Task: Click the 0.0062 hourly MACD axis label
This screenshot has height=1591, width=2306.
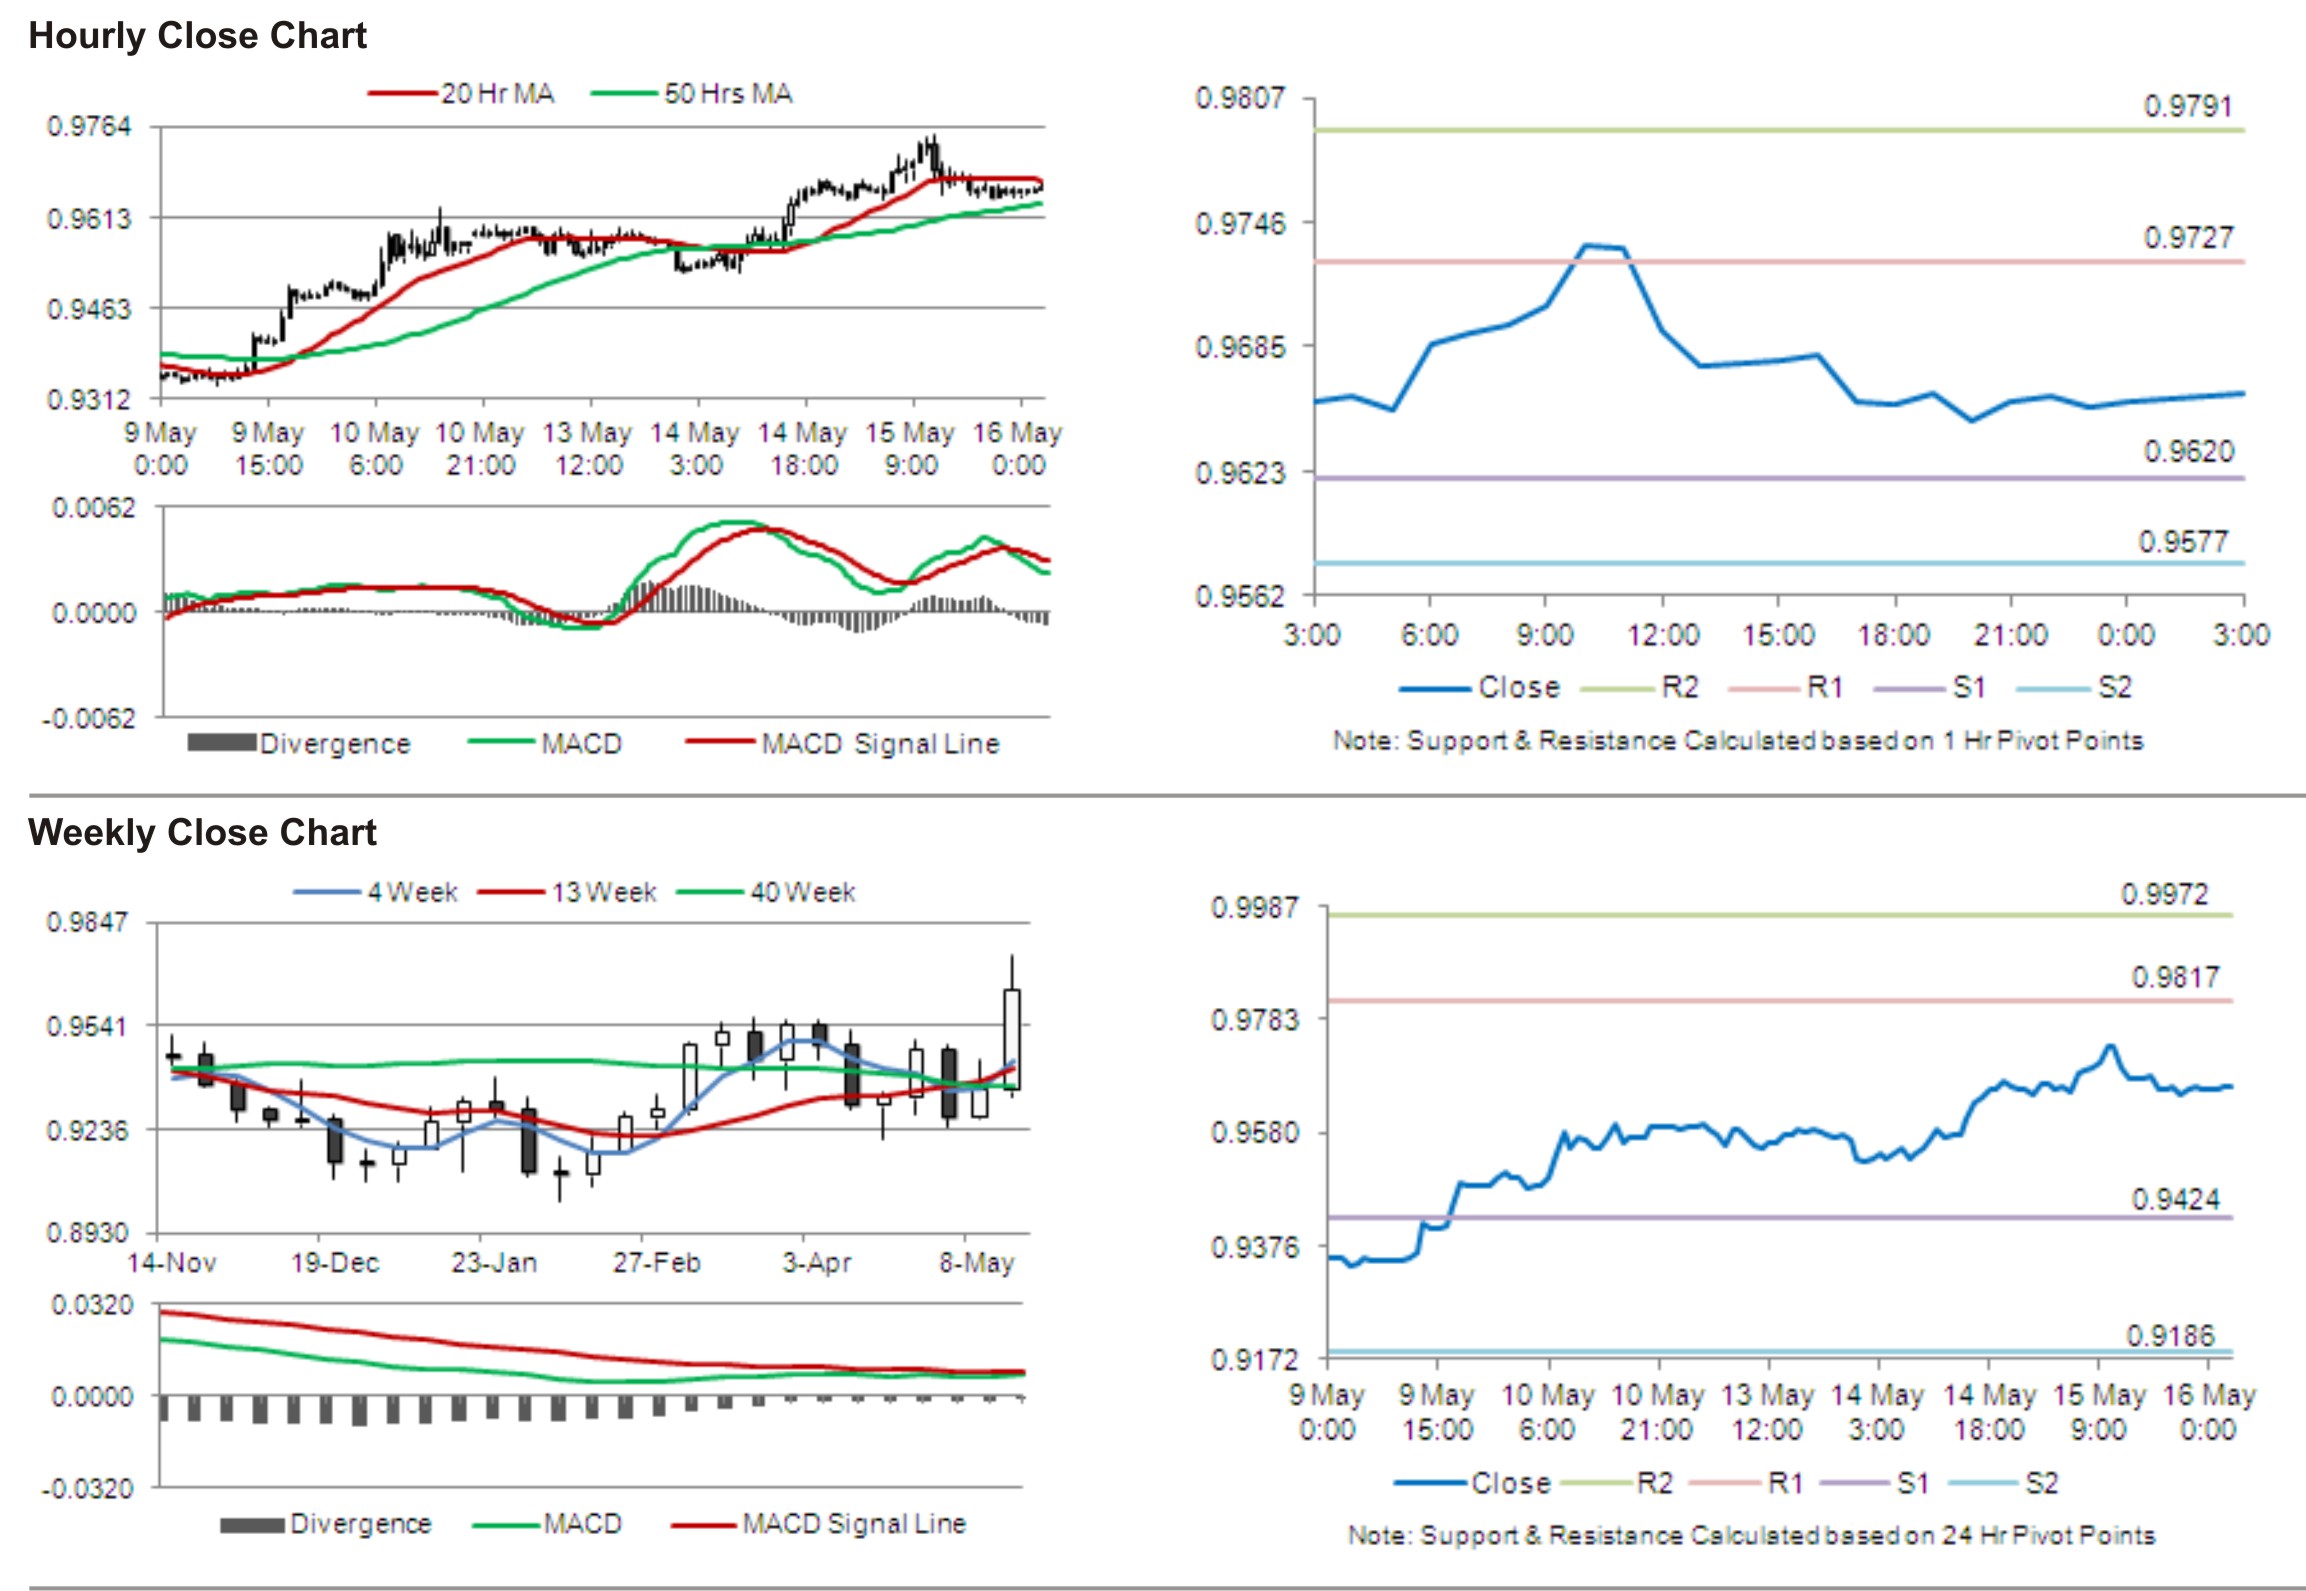Action: [93, 508]
